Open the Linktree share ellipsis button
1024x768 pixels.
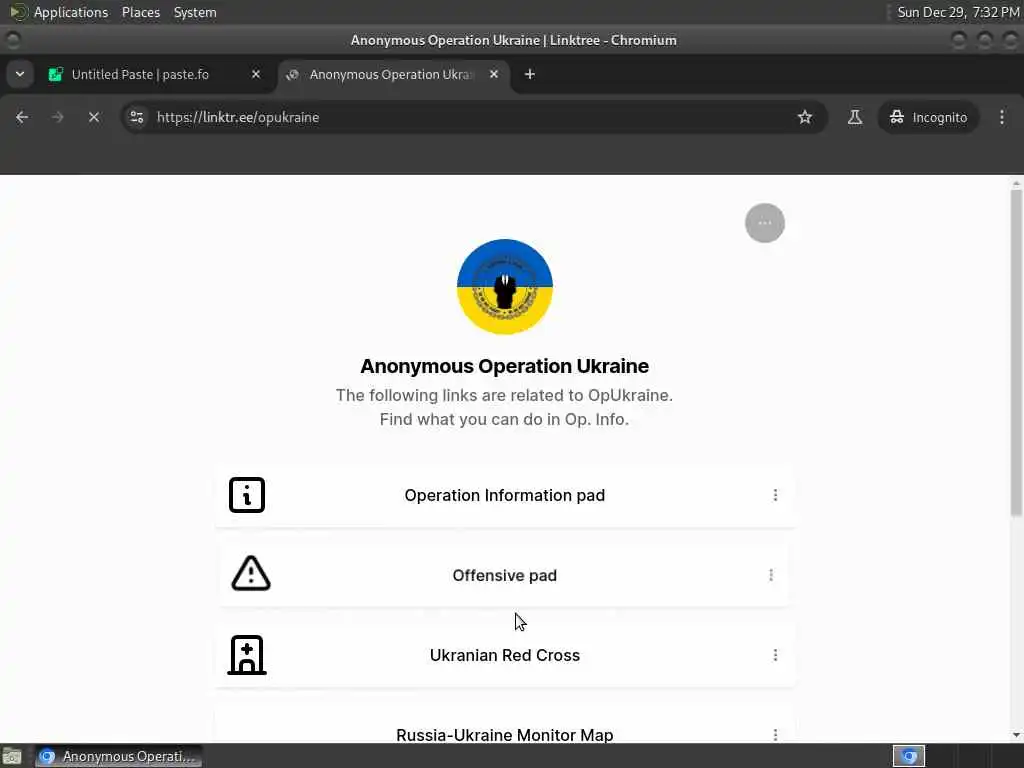coord(765,223)
